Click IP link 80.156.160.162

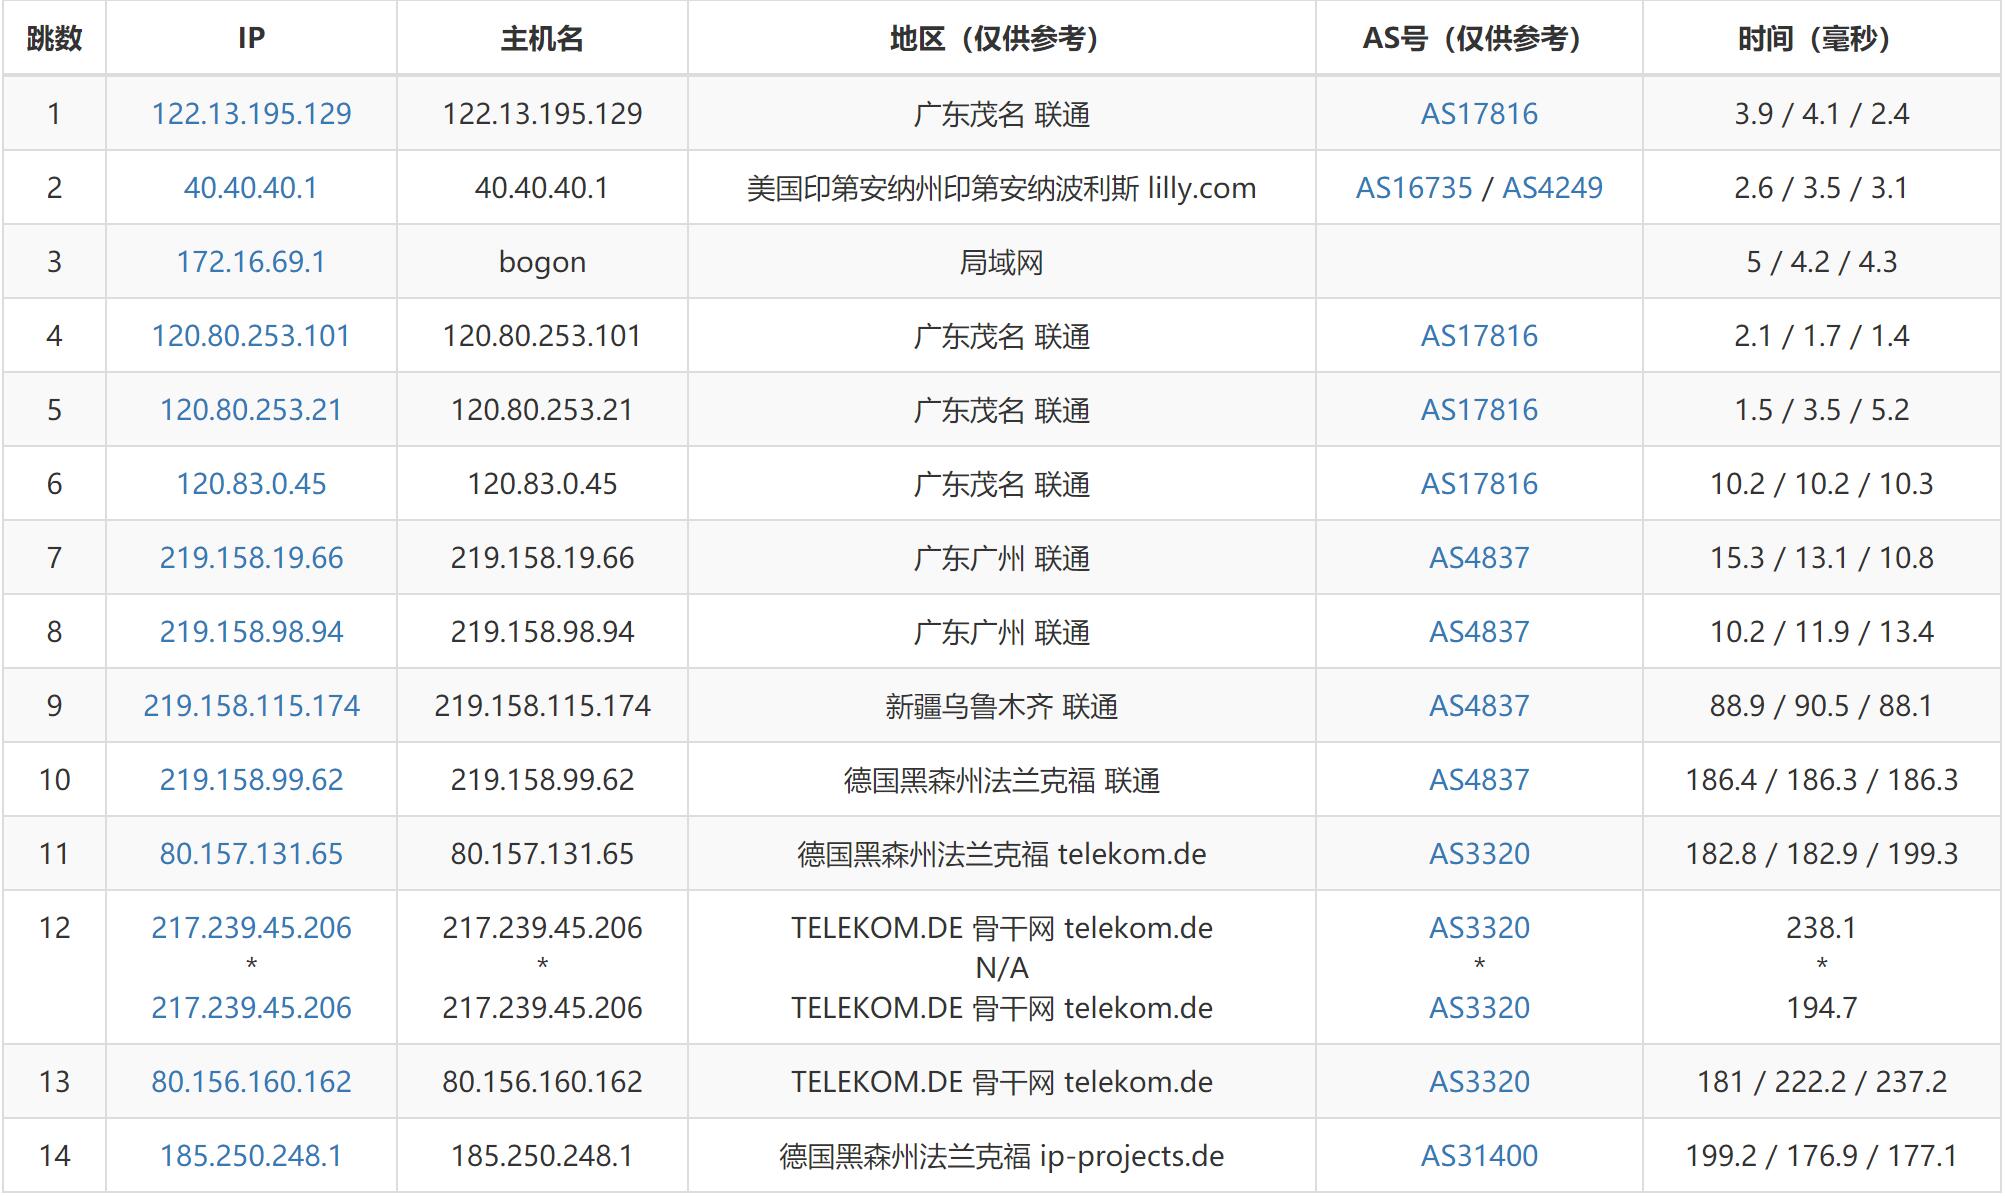pos(251,1082)
